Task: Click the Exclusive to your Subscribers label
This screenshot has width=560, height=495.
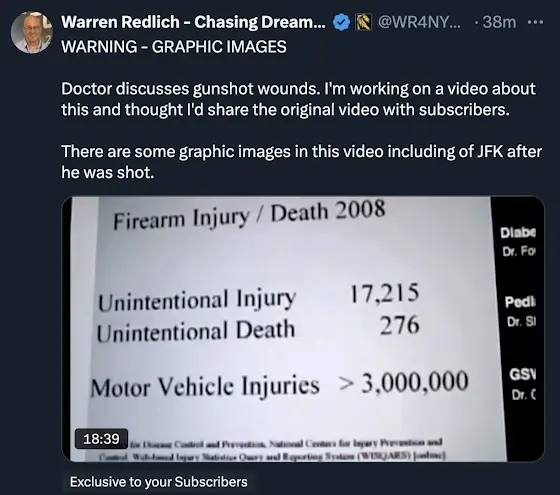Action: (x=159, y=482)
